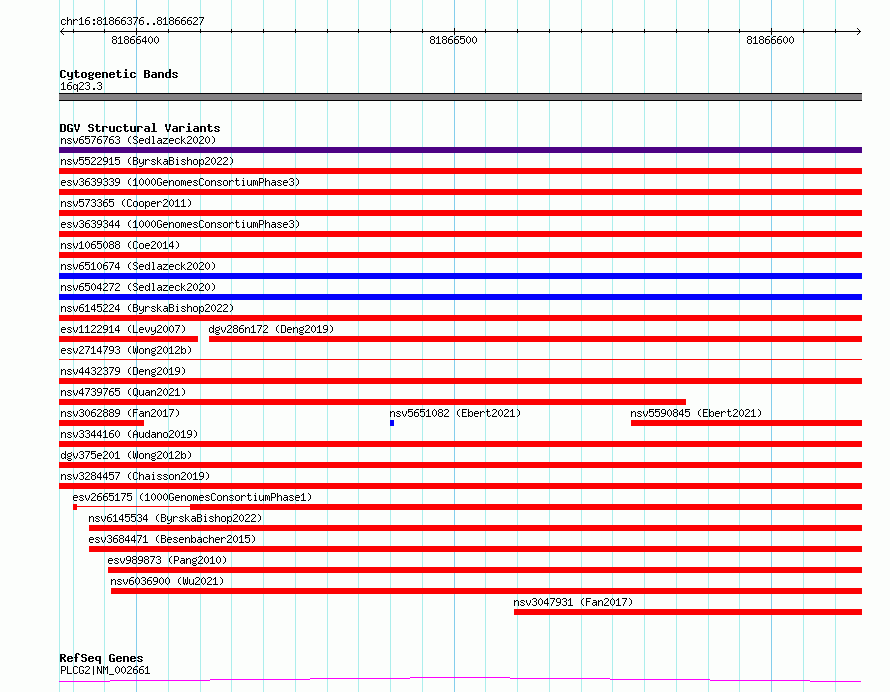Click nsv5651082 (Ebert2021) label
Viewport: 890px width, 692px height.
(455, 413)
